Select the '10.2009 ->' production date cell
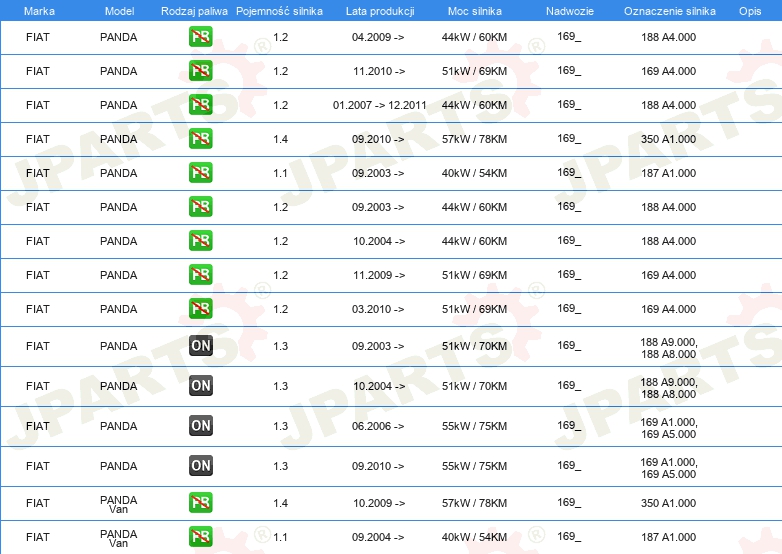 [x=379, y=504]
